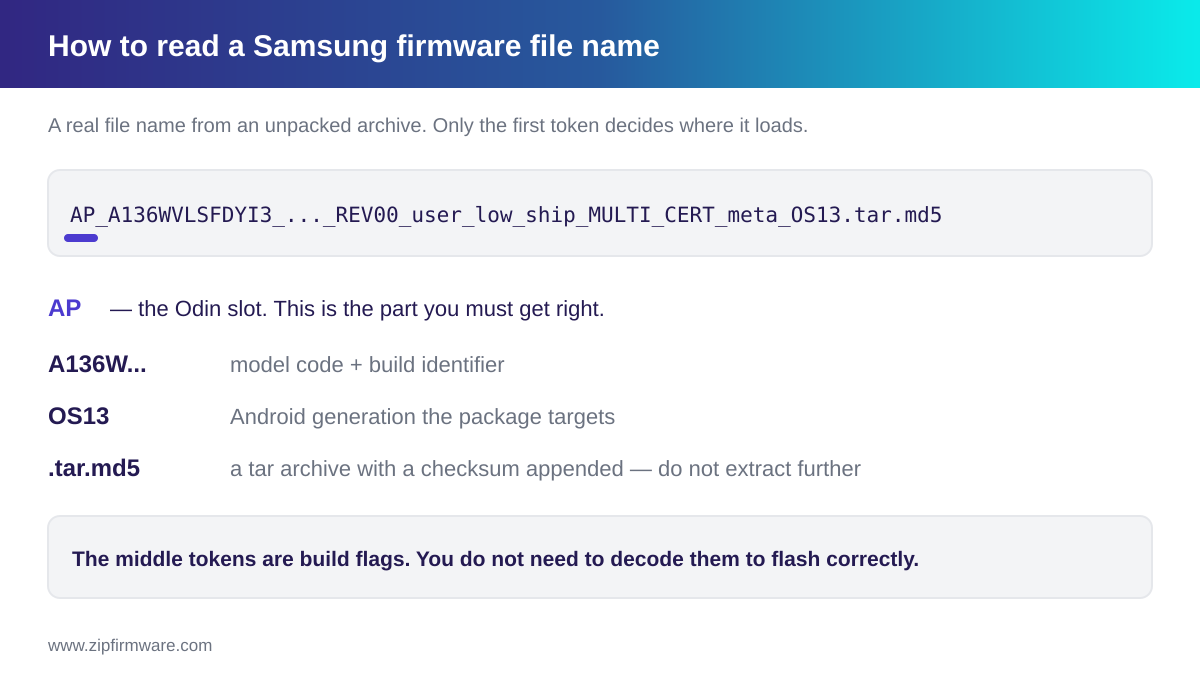Viewport: 1200px width, 675px height.
Task: Click the subtitle starting "A real file name from an unpacked archive"
Action: click(428, 125)
